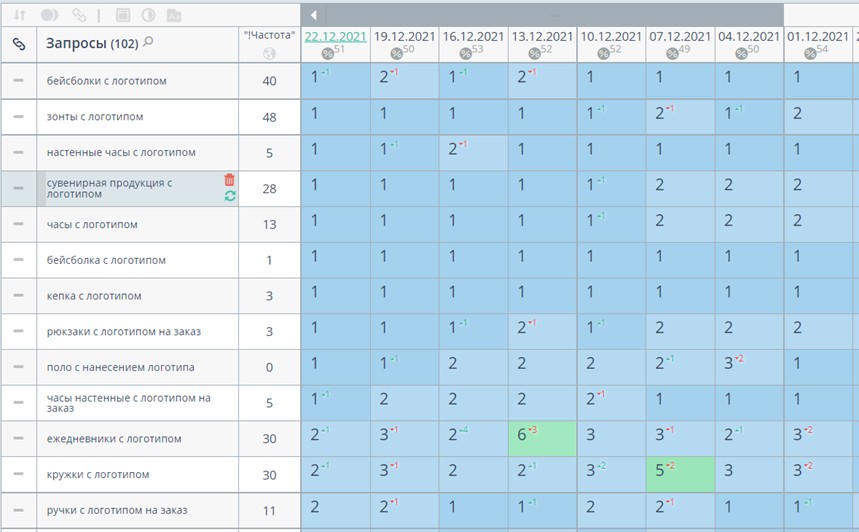Image resolution: width=859 pixels, height=532 pixels.
Task: Click position 2 for 'настенные часы с логотипом' on 16.12.2021
Action: pyautogui.click(x=473, y=152)
